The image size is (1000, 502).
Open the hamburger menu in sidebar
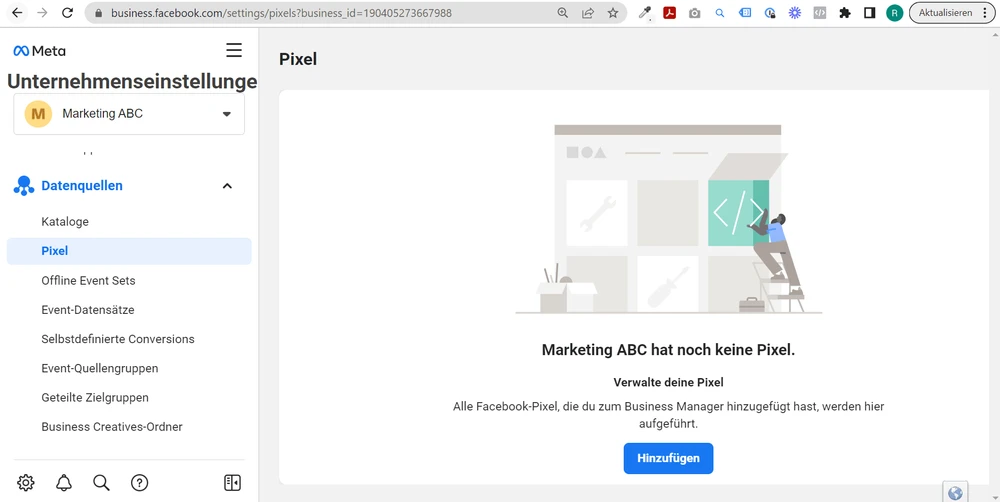tap(234, 50)
